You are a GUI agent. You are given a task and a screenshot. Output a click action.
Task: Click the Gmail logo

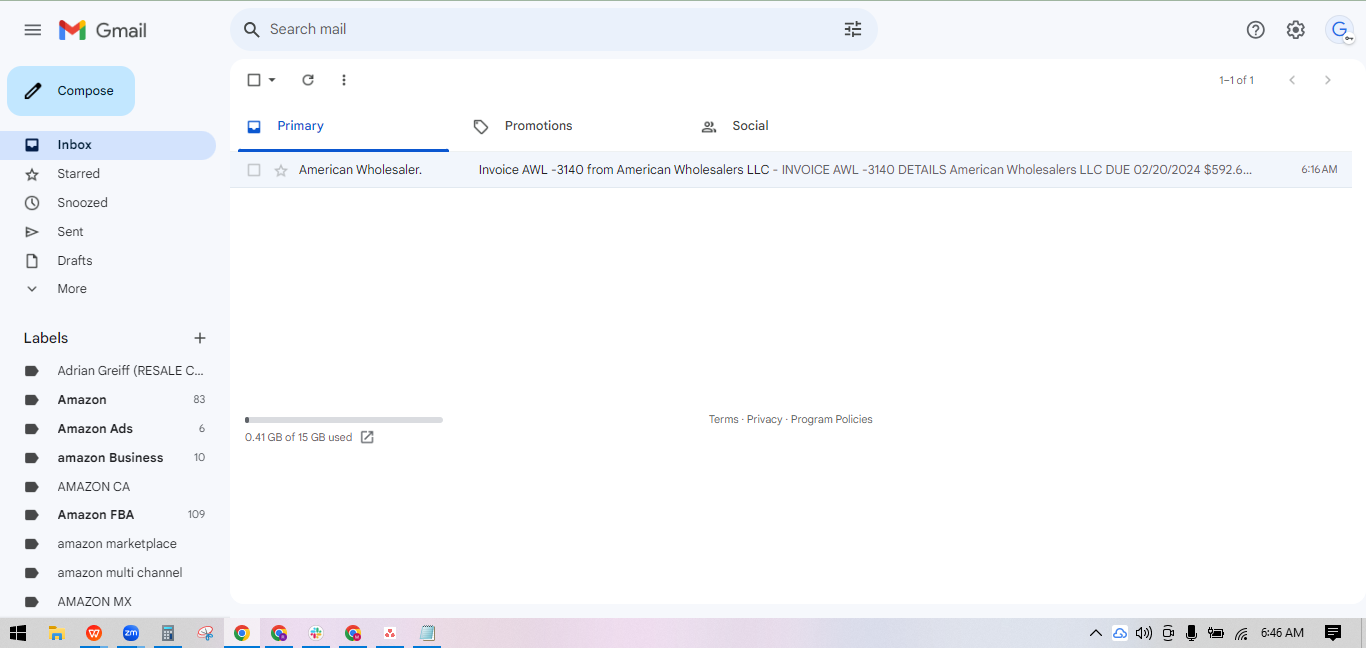click(103, 30)
